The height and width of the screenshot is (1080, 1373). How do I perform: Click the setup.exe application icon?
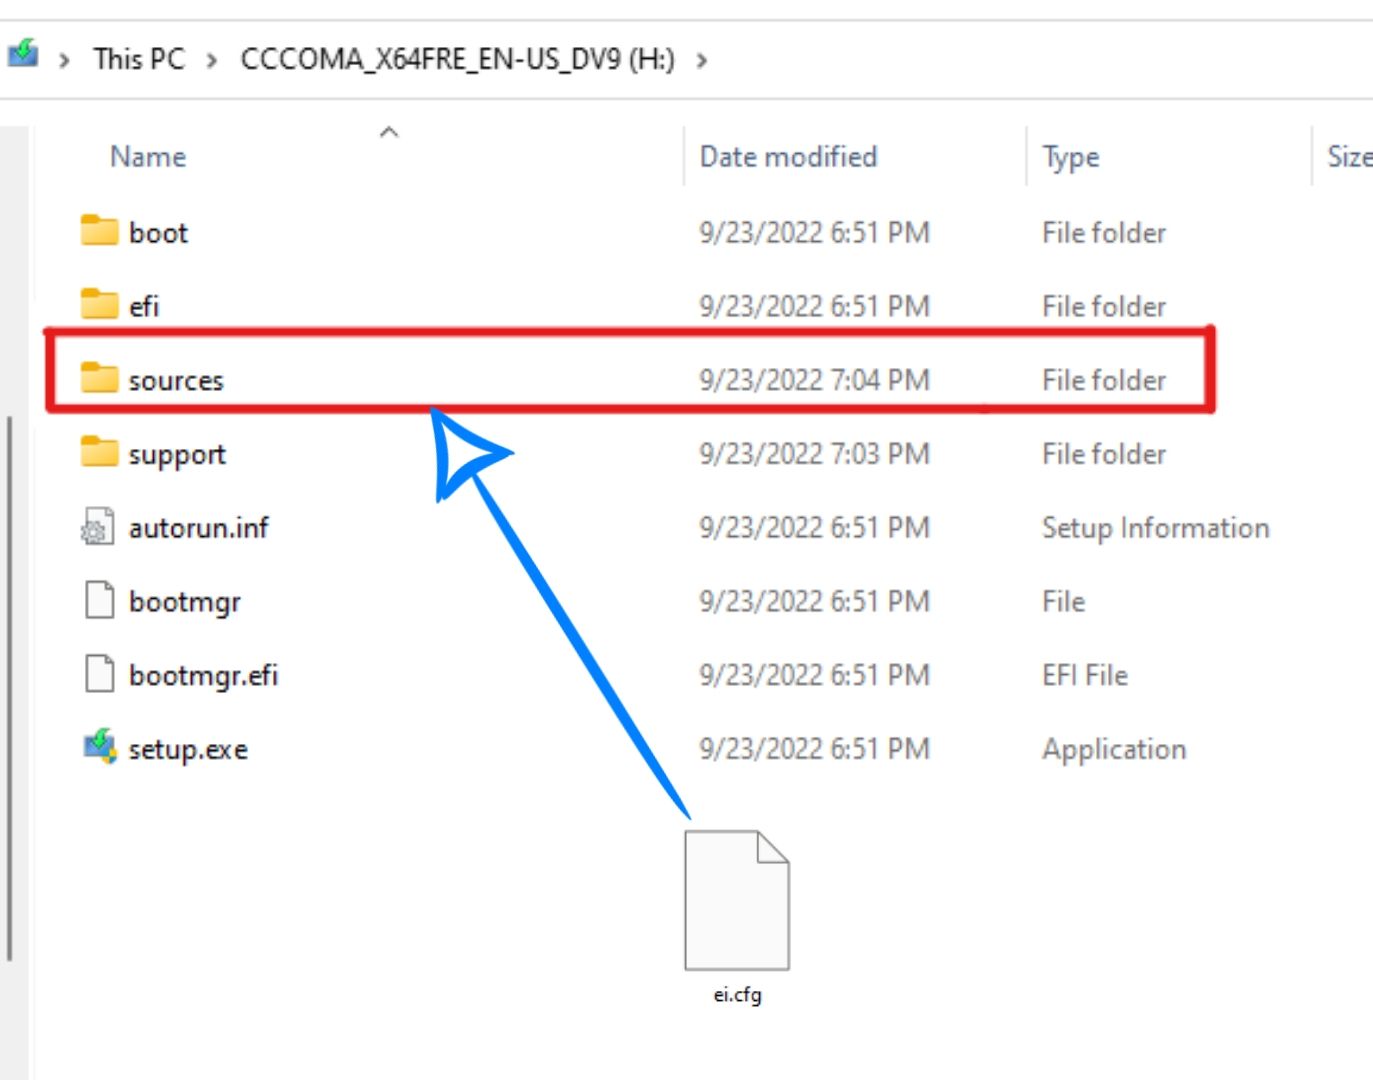pos(100,746)
